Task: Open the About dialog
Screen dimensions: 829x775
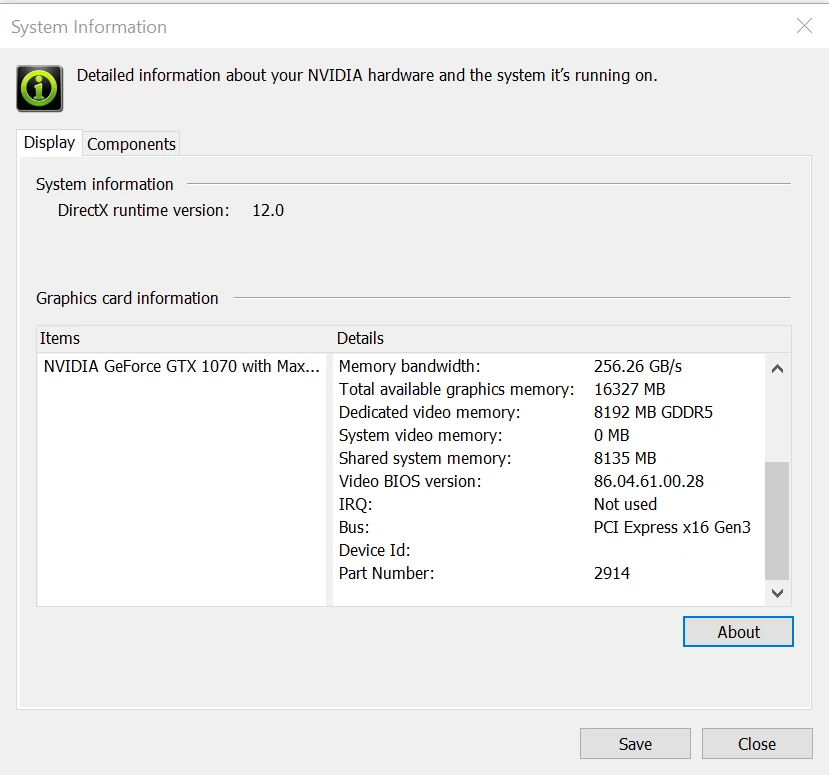Action: click(x=738, y=631)
